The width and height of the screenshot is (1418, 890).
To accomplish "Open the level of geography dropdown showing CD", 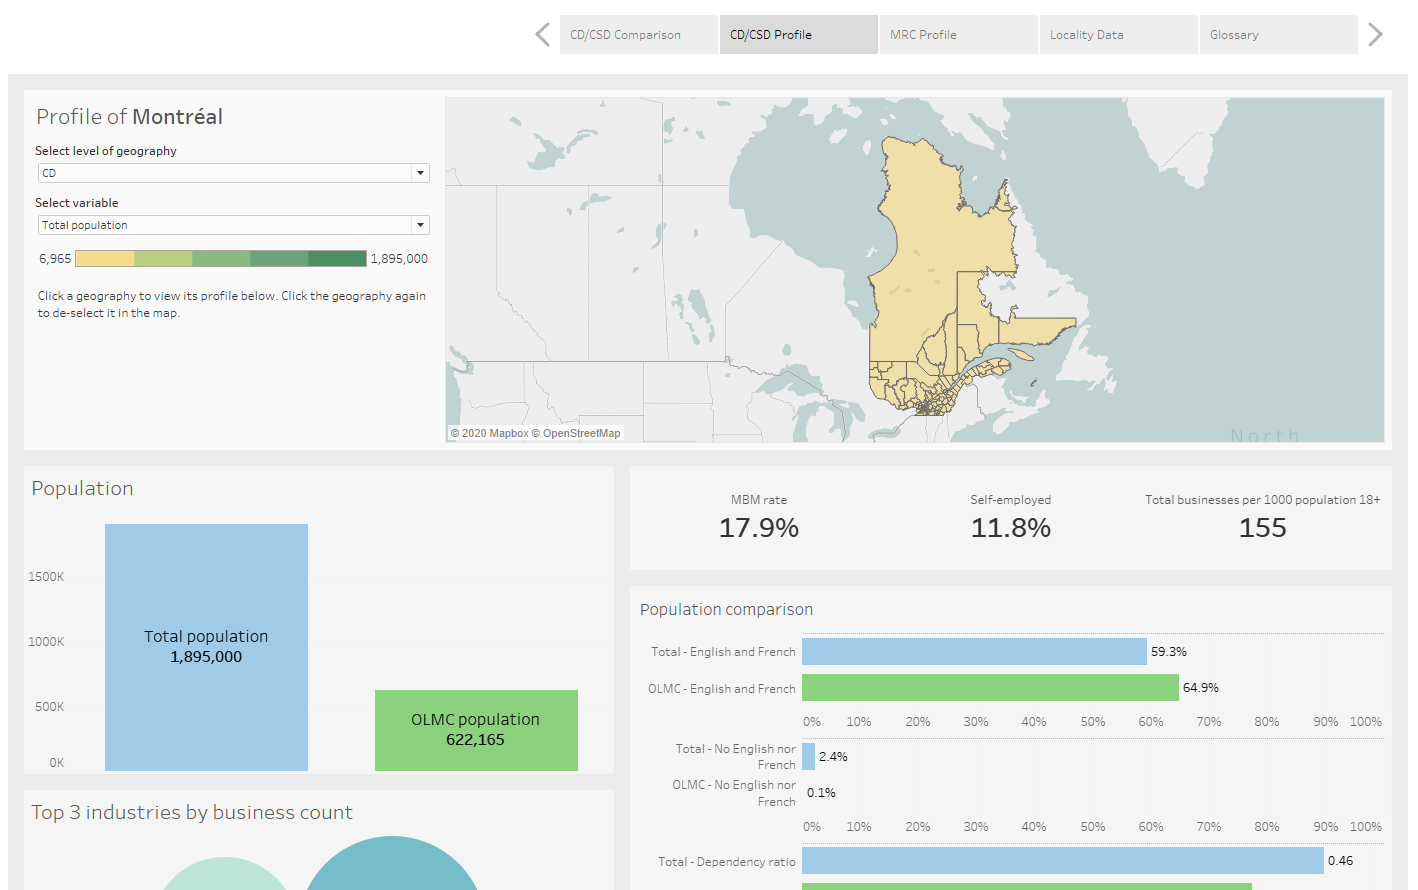I will point(234,173).
